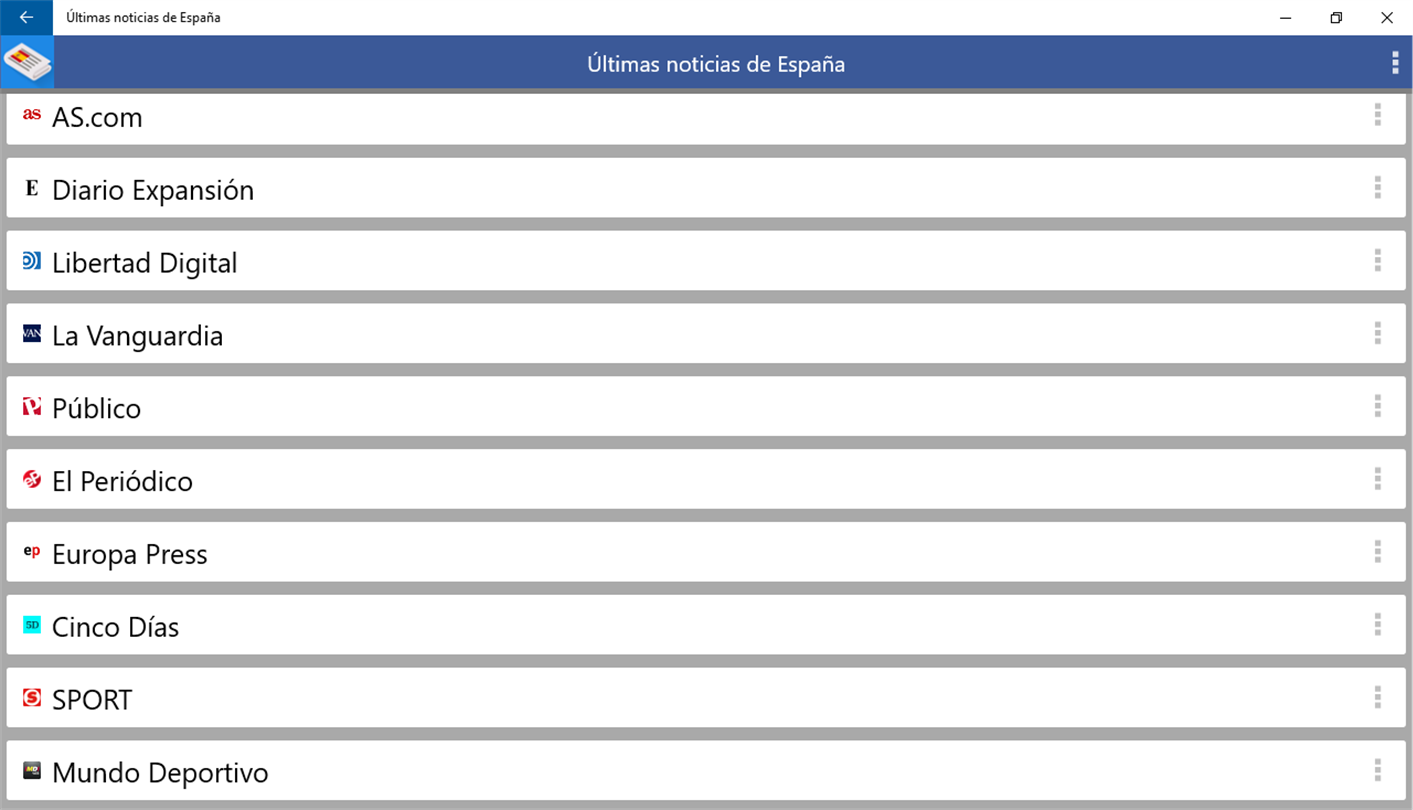Open the header three-dot overflow menu

(x=1395, y=63)
